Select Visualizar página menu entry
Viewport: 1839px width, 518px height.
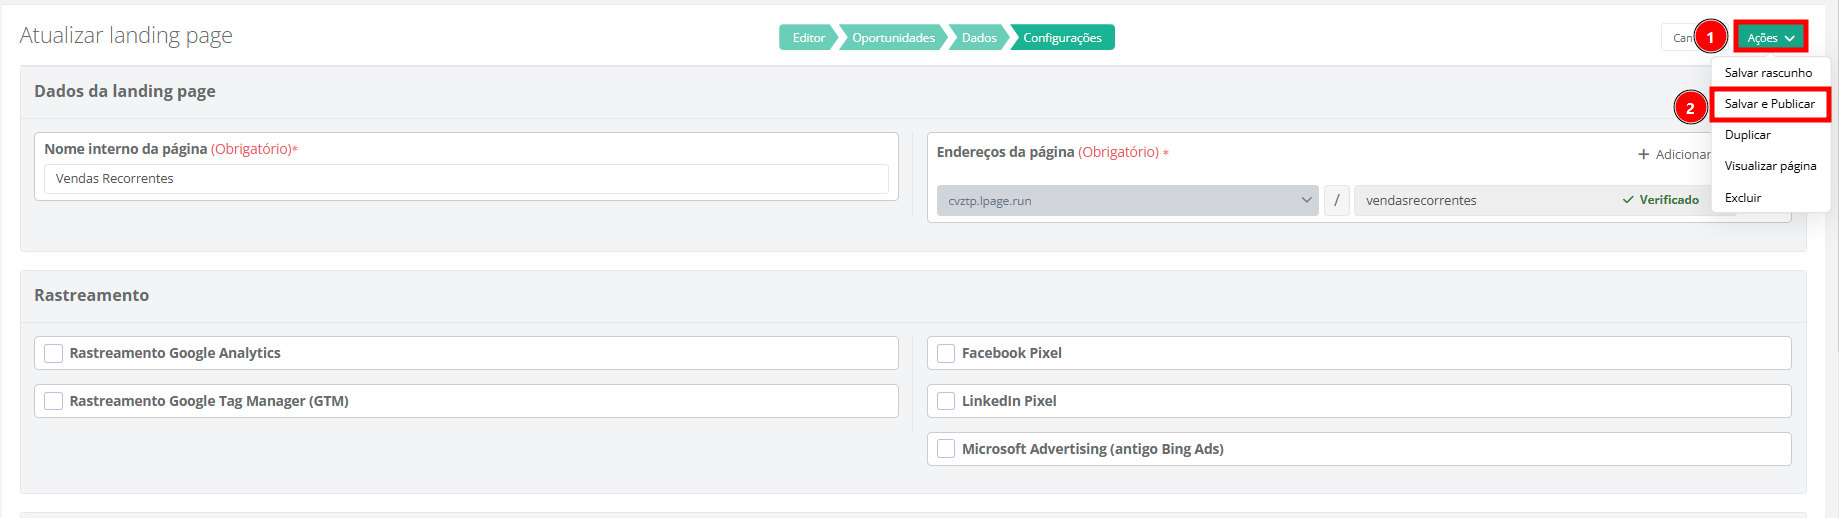[1769, 166]
